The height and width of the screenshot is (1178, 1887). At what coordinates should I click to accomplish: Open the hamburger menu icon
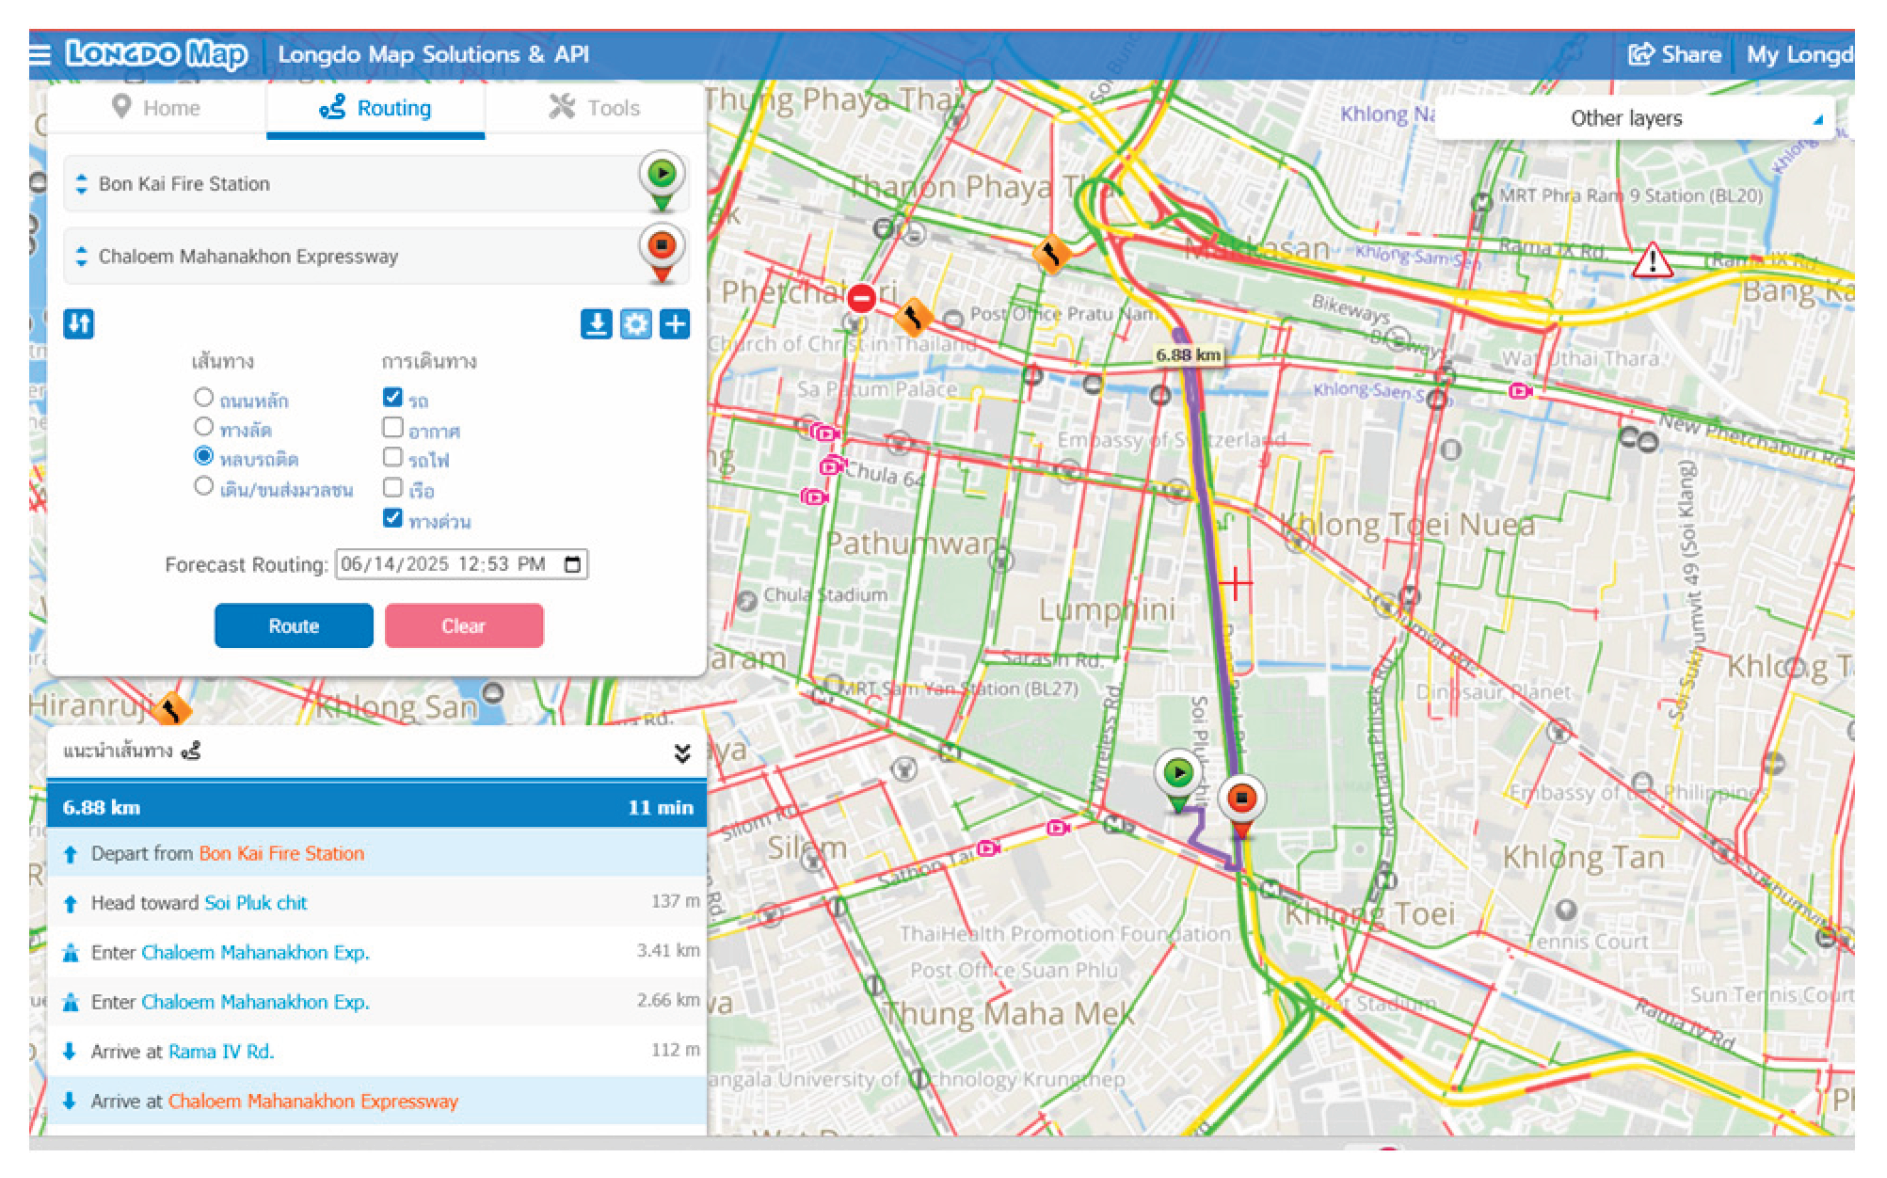40,54
